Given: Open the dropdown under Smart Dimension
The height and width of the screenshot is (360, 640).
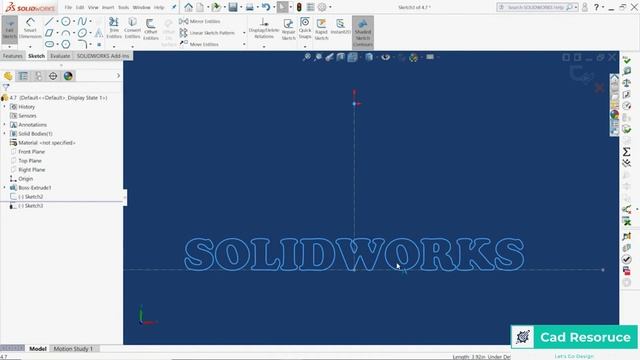Looking at the screenshot, I should (31, 46).
